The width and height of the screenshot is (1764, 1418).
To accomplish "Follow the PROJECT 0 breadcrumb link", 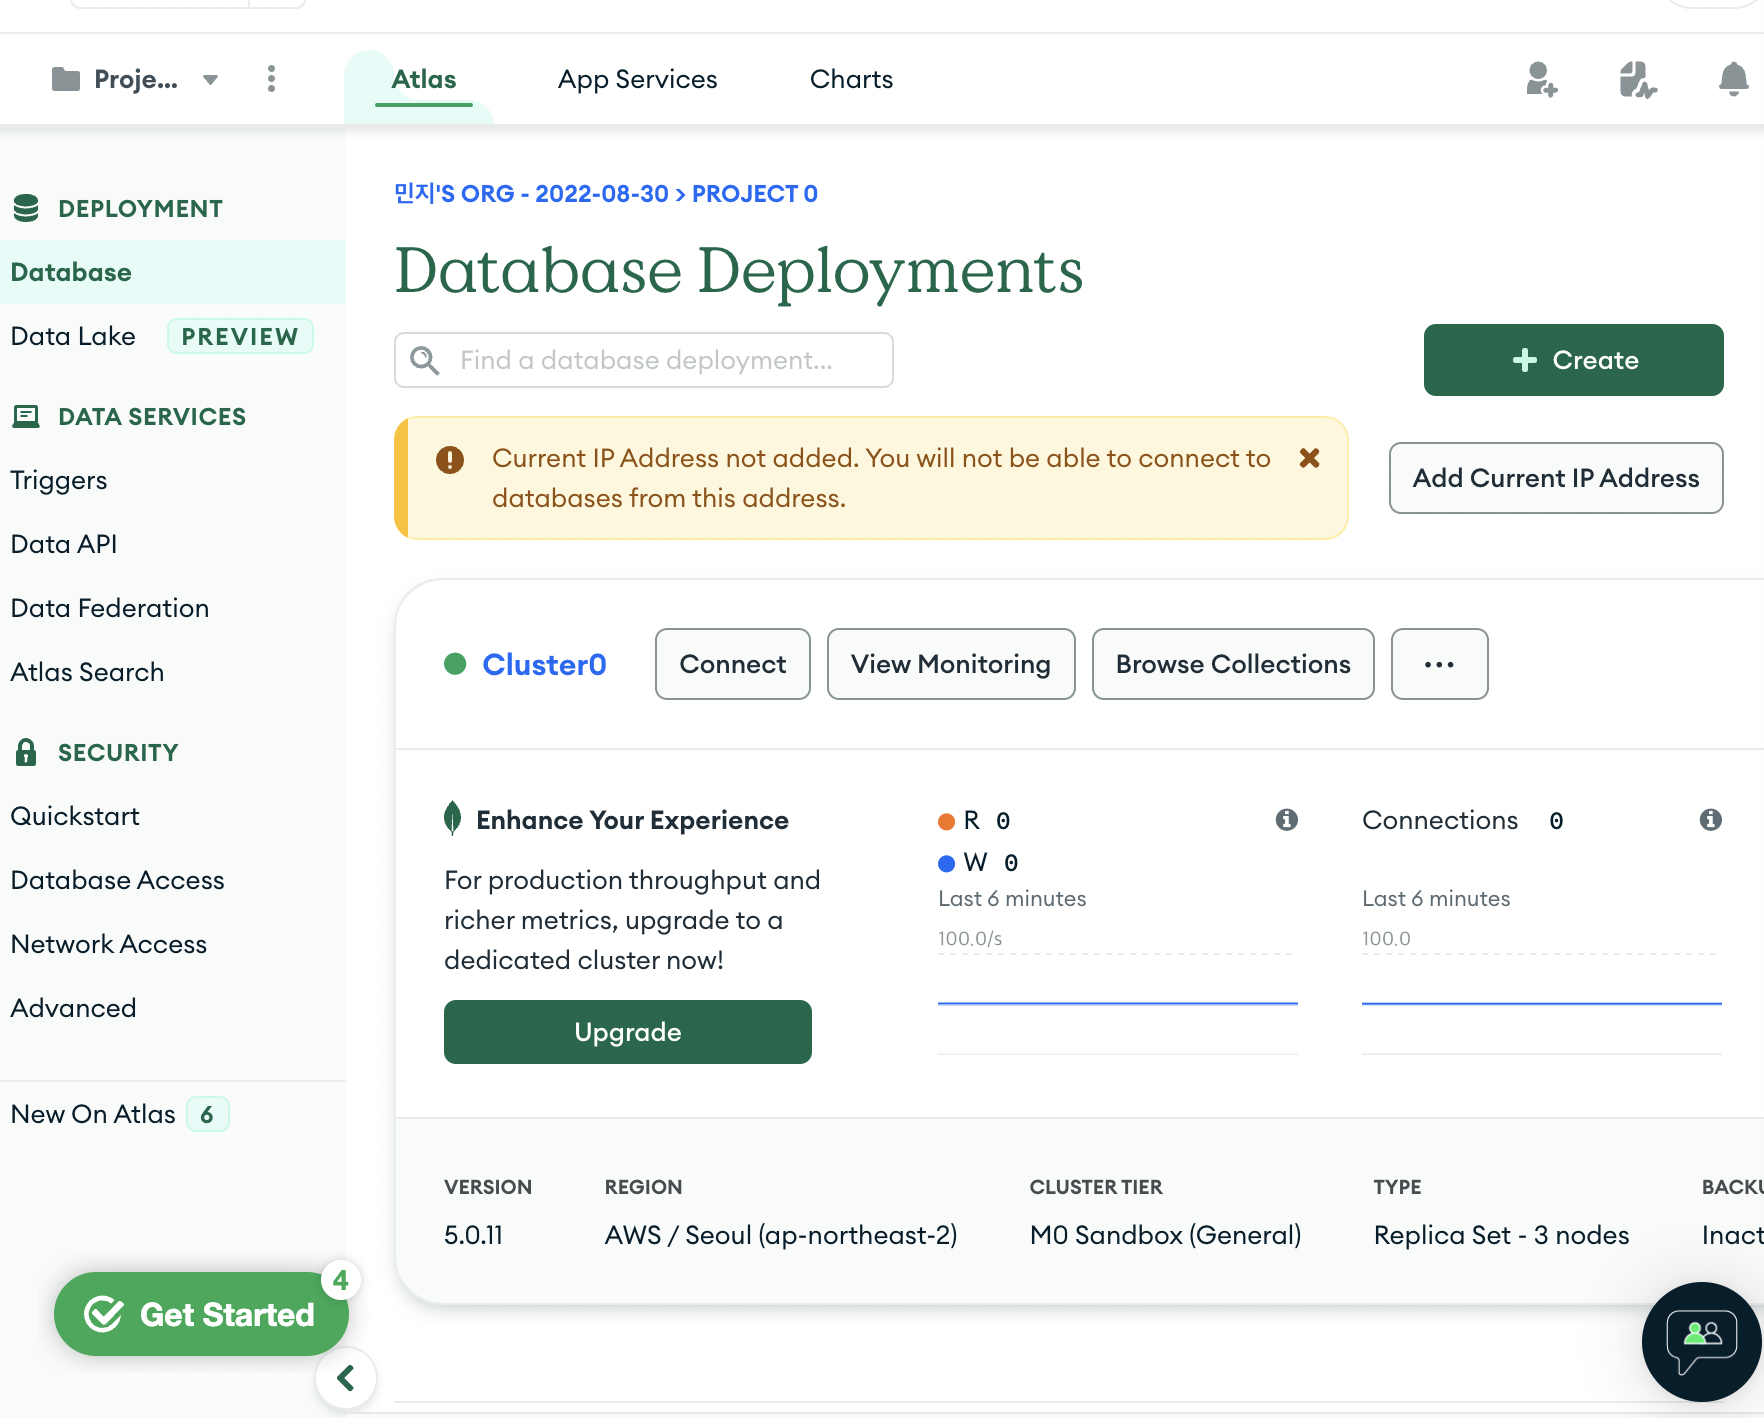I will tap(755, 193).
